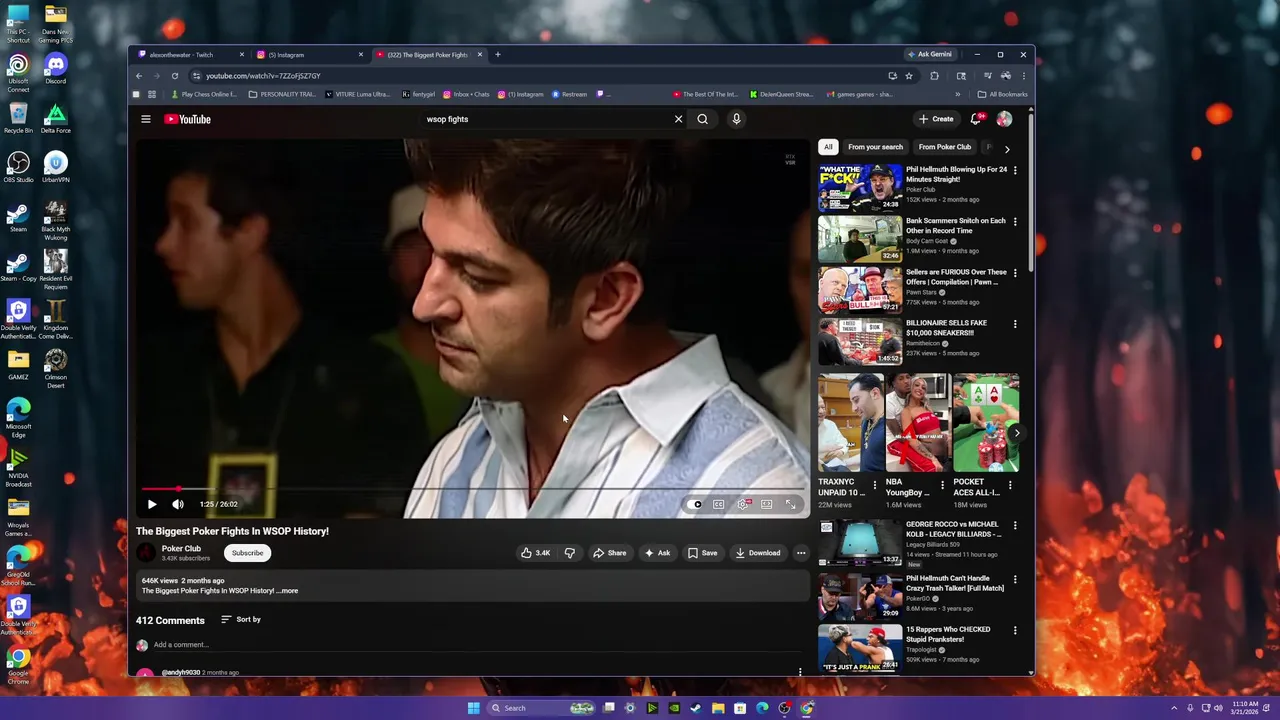The width and height of the screenshot is (1280, 720).
Task: Select the All filter chip
Action: 828,147
